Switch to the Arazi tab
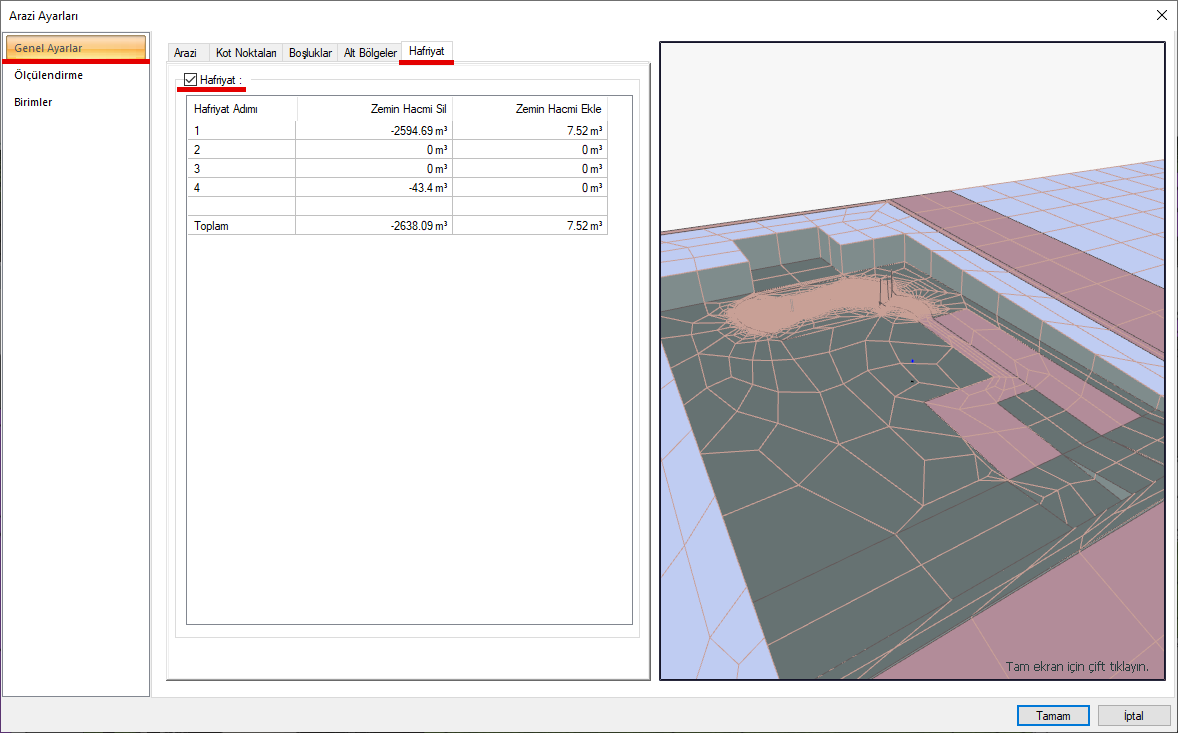 185,53
